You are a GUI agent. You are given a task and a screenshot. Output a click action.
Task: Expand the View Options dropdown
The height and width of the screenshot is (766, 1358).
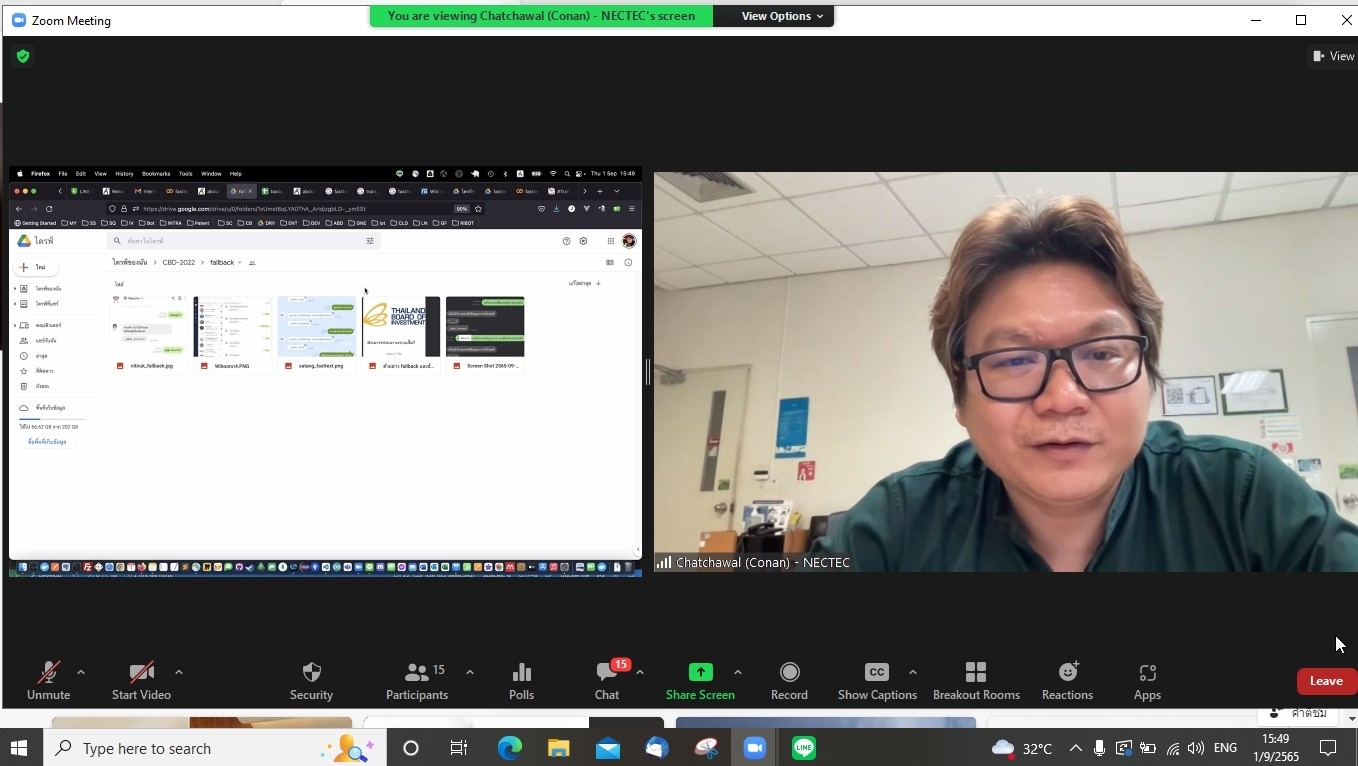click(782, 16)
